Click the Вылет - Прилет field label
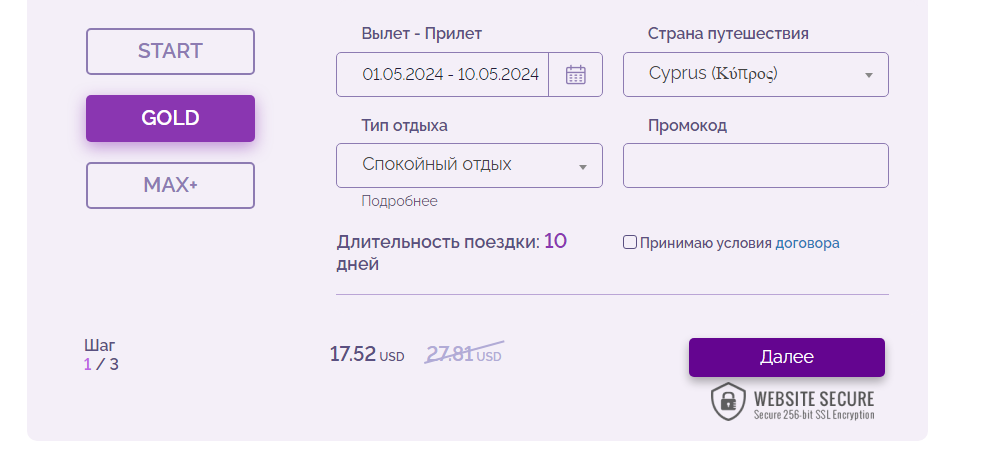Screen dimensions: 989x458 [x=421, y=34]
